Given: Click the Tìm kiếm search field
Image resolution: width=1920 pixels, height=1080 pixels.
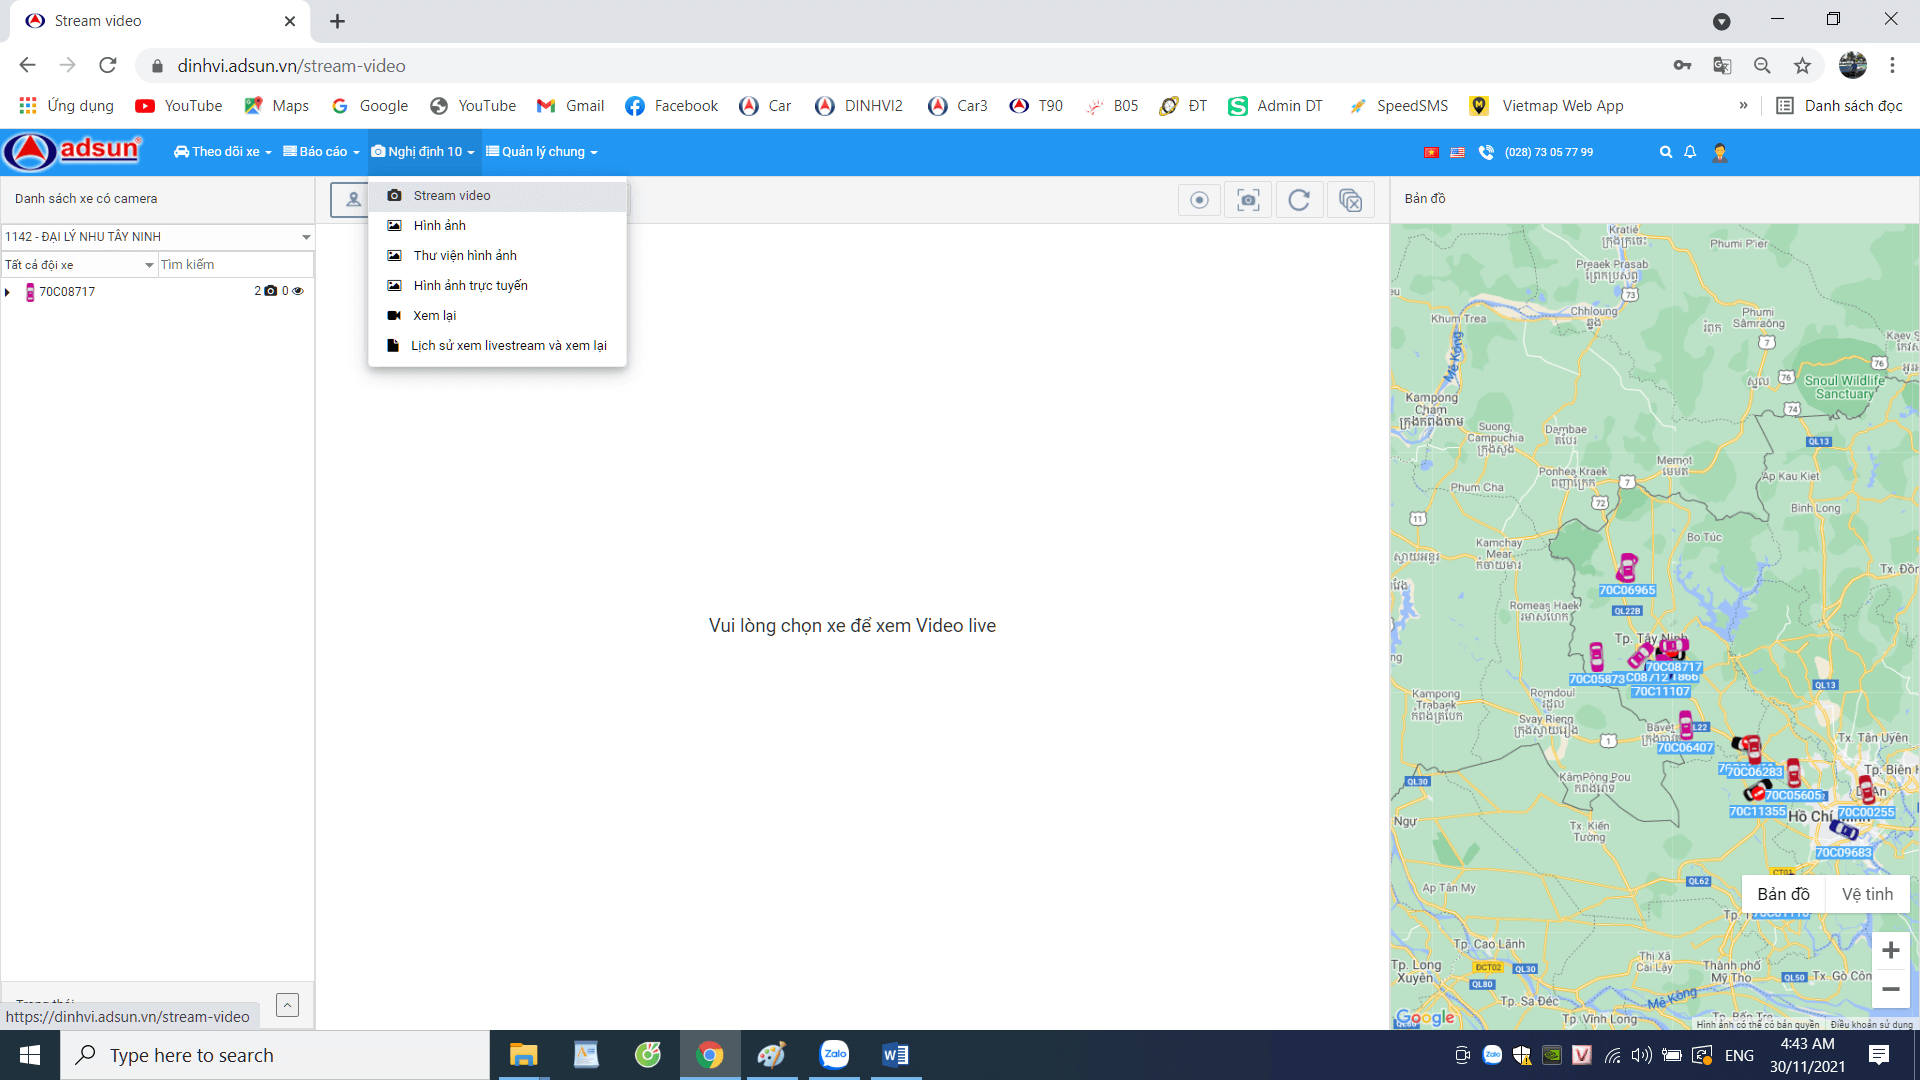Looking at the screenshot, I should click(x=235, y=265).
